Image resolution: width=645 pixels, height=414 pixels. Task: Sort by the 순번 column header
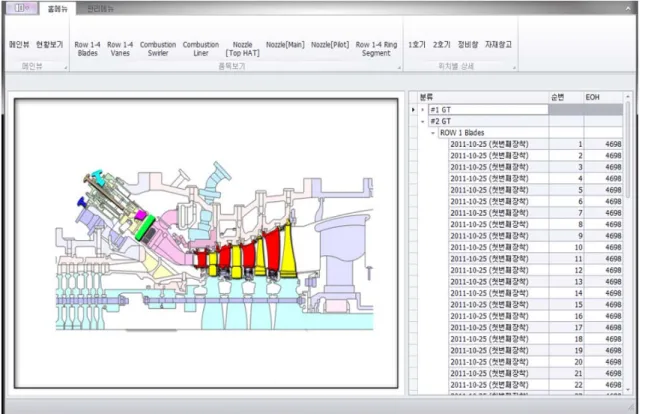[566, 97]
